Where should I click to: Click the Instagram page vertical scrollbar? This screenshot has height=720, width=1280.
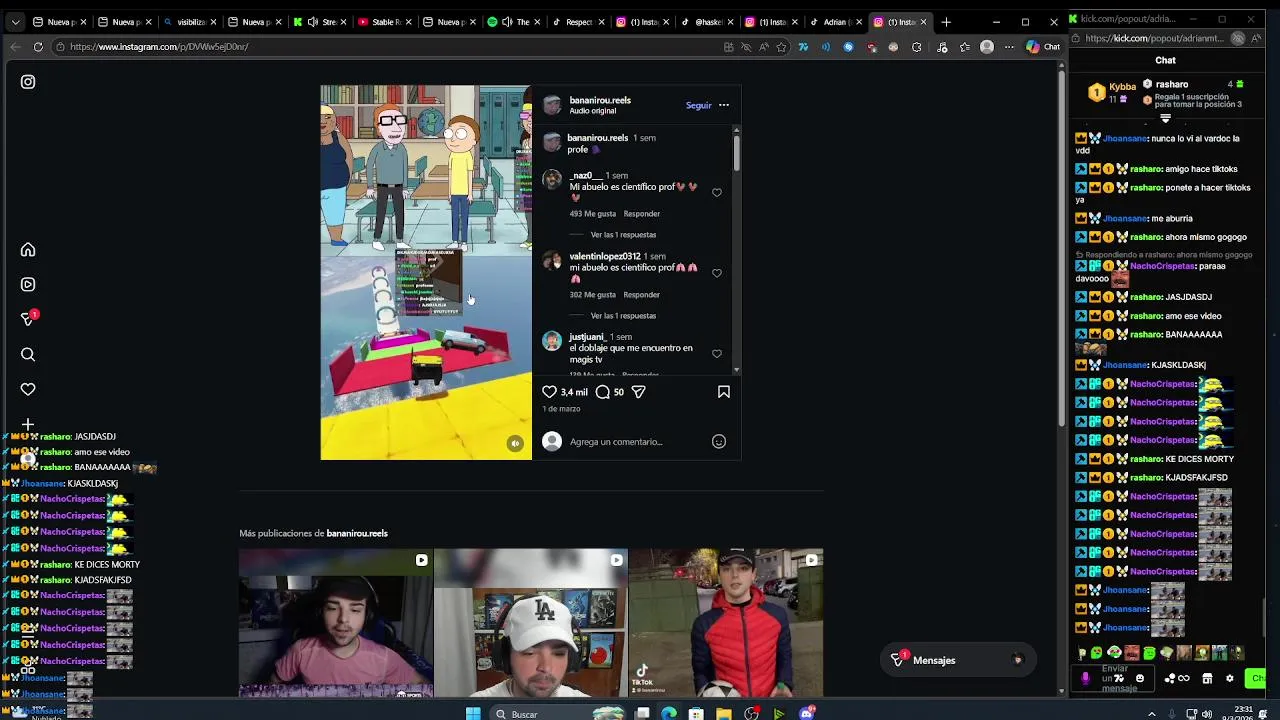coord(1062,250)
